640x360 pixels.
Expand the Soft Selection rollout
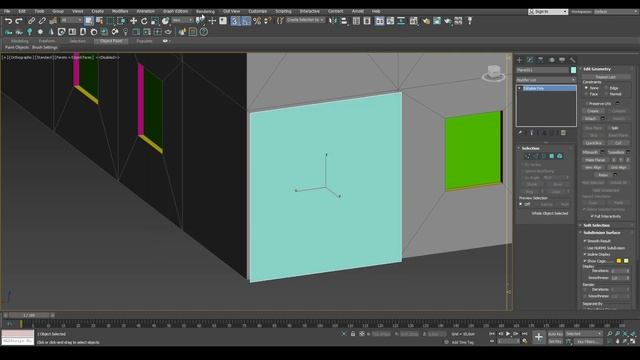coord(596,225)
